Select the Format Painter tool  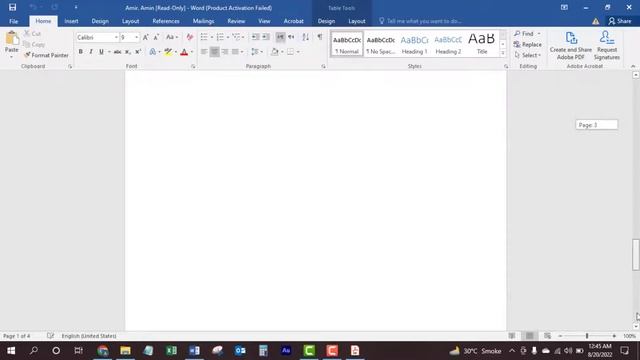click(46, 55)
